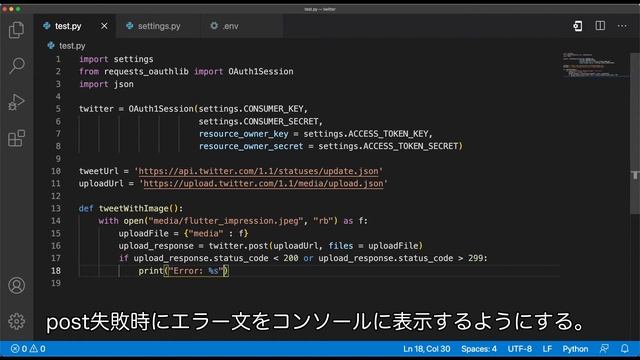Open the errors and warnings problems indicator
Screen dimensions: 640x360
28,349
